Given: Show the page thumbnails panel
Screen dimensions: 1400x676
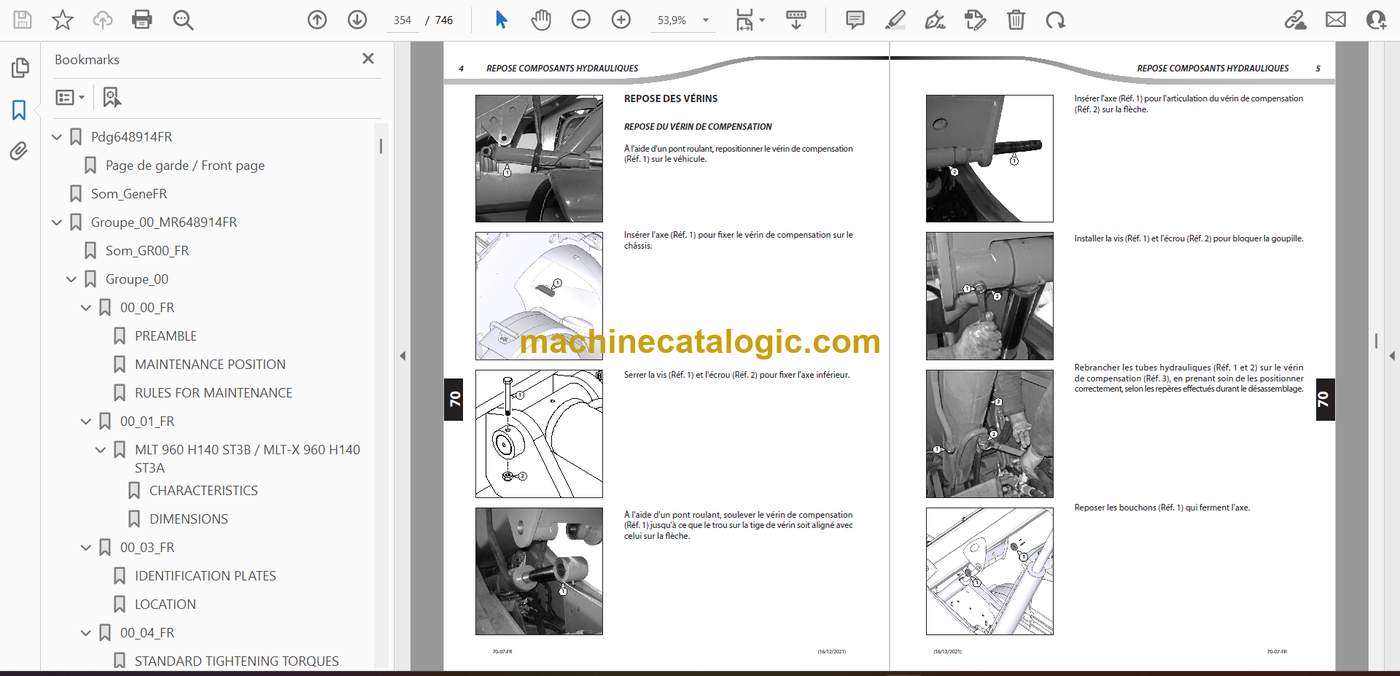Looking at the screenshot, I should 19,68.
